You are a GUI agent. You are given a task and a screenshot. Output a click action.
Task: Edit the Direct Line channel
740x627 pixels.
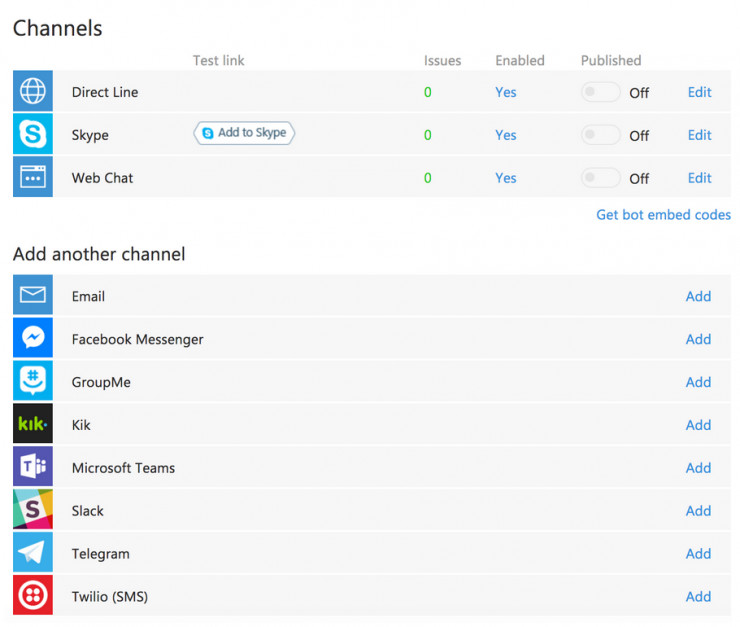coord(699,92)
